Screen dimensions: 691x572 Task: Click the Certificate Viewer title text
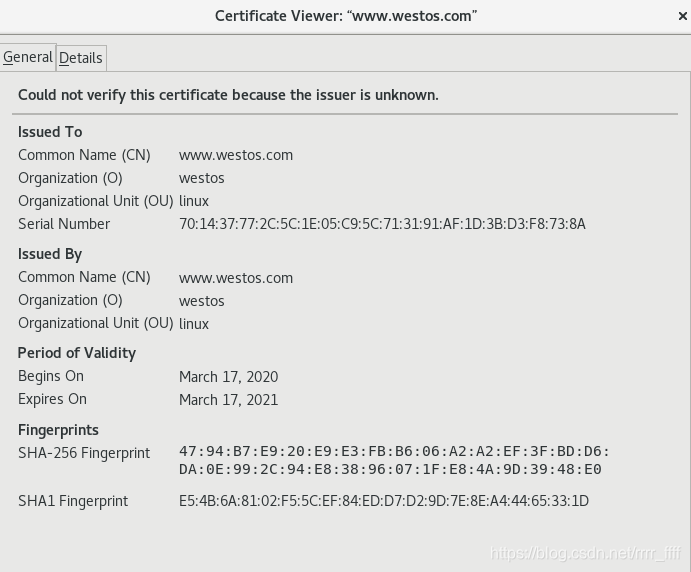pos(346,16)
